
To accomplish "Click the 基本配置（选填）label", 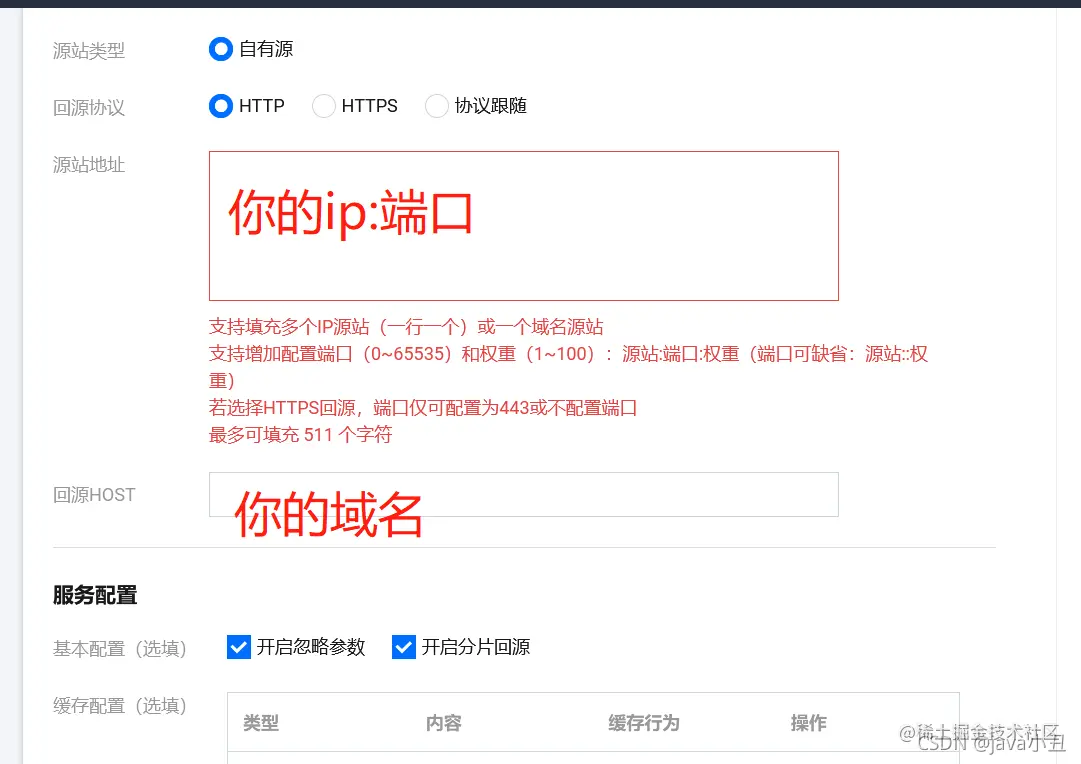I will coord(120,648).
